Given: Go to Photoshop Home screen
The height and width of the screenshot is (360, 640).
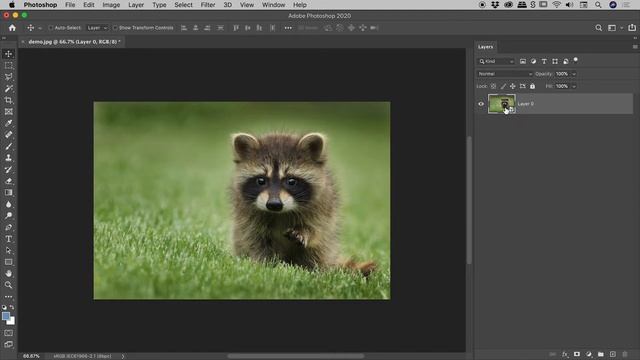Looking at the screenshot, I should pyautogui.click(x=12, y=28).
